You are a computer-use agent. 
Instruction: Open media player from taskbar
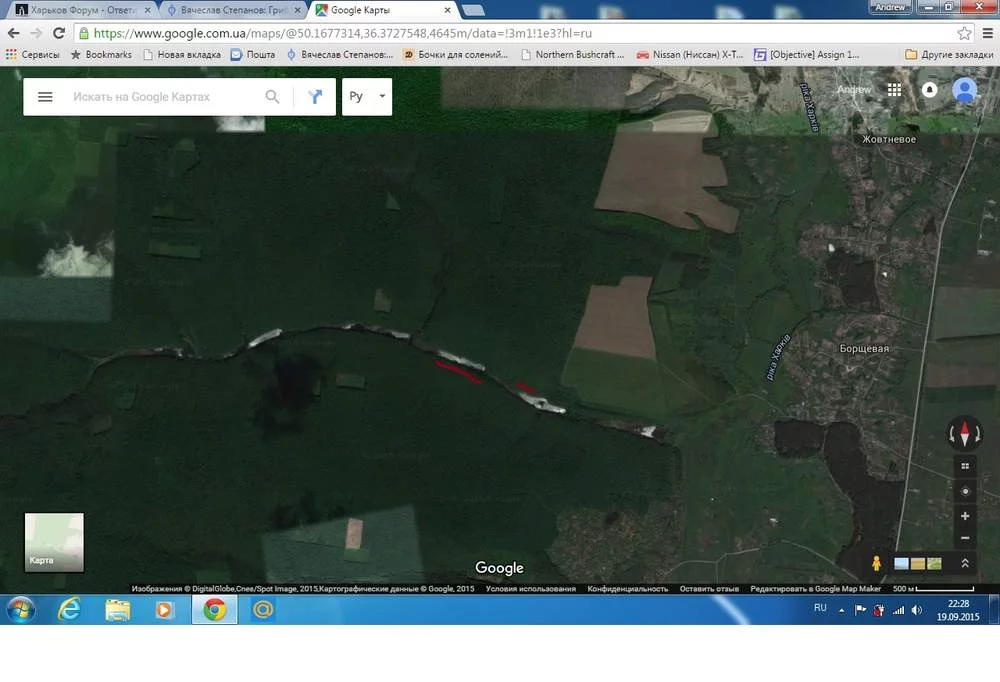pyautogui.click(x=164, y=610)
